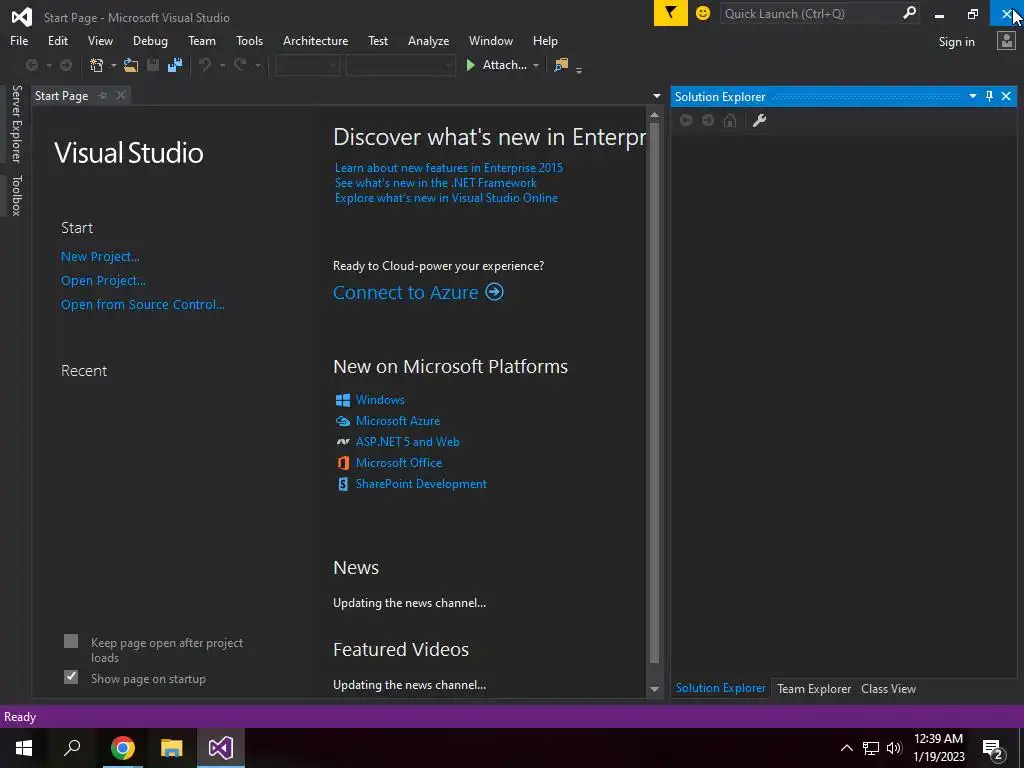Click Solution Explorer Back icon

point(686,120)
